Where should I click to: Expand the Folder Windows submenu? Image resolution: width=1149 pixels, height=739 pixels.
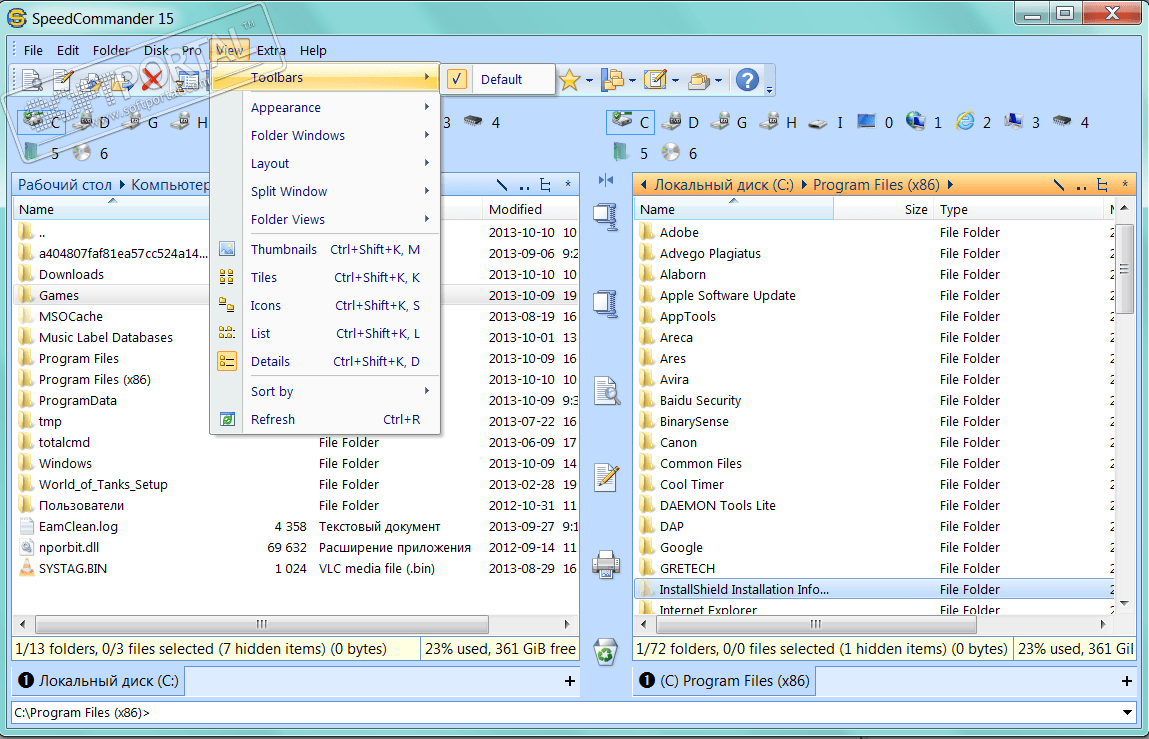(326, 135)
